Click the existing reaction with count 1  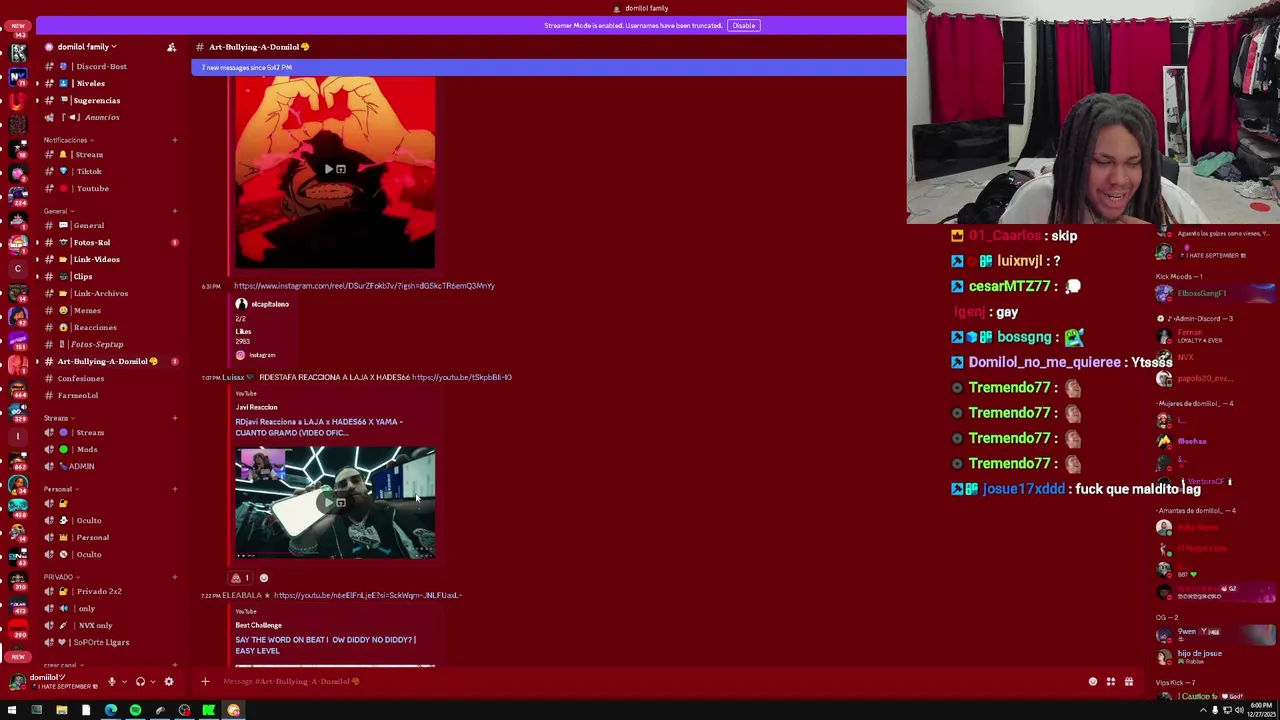click(x=241, y=578)
